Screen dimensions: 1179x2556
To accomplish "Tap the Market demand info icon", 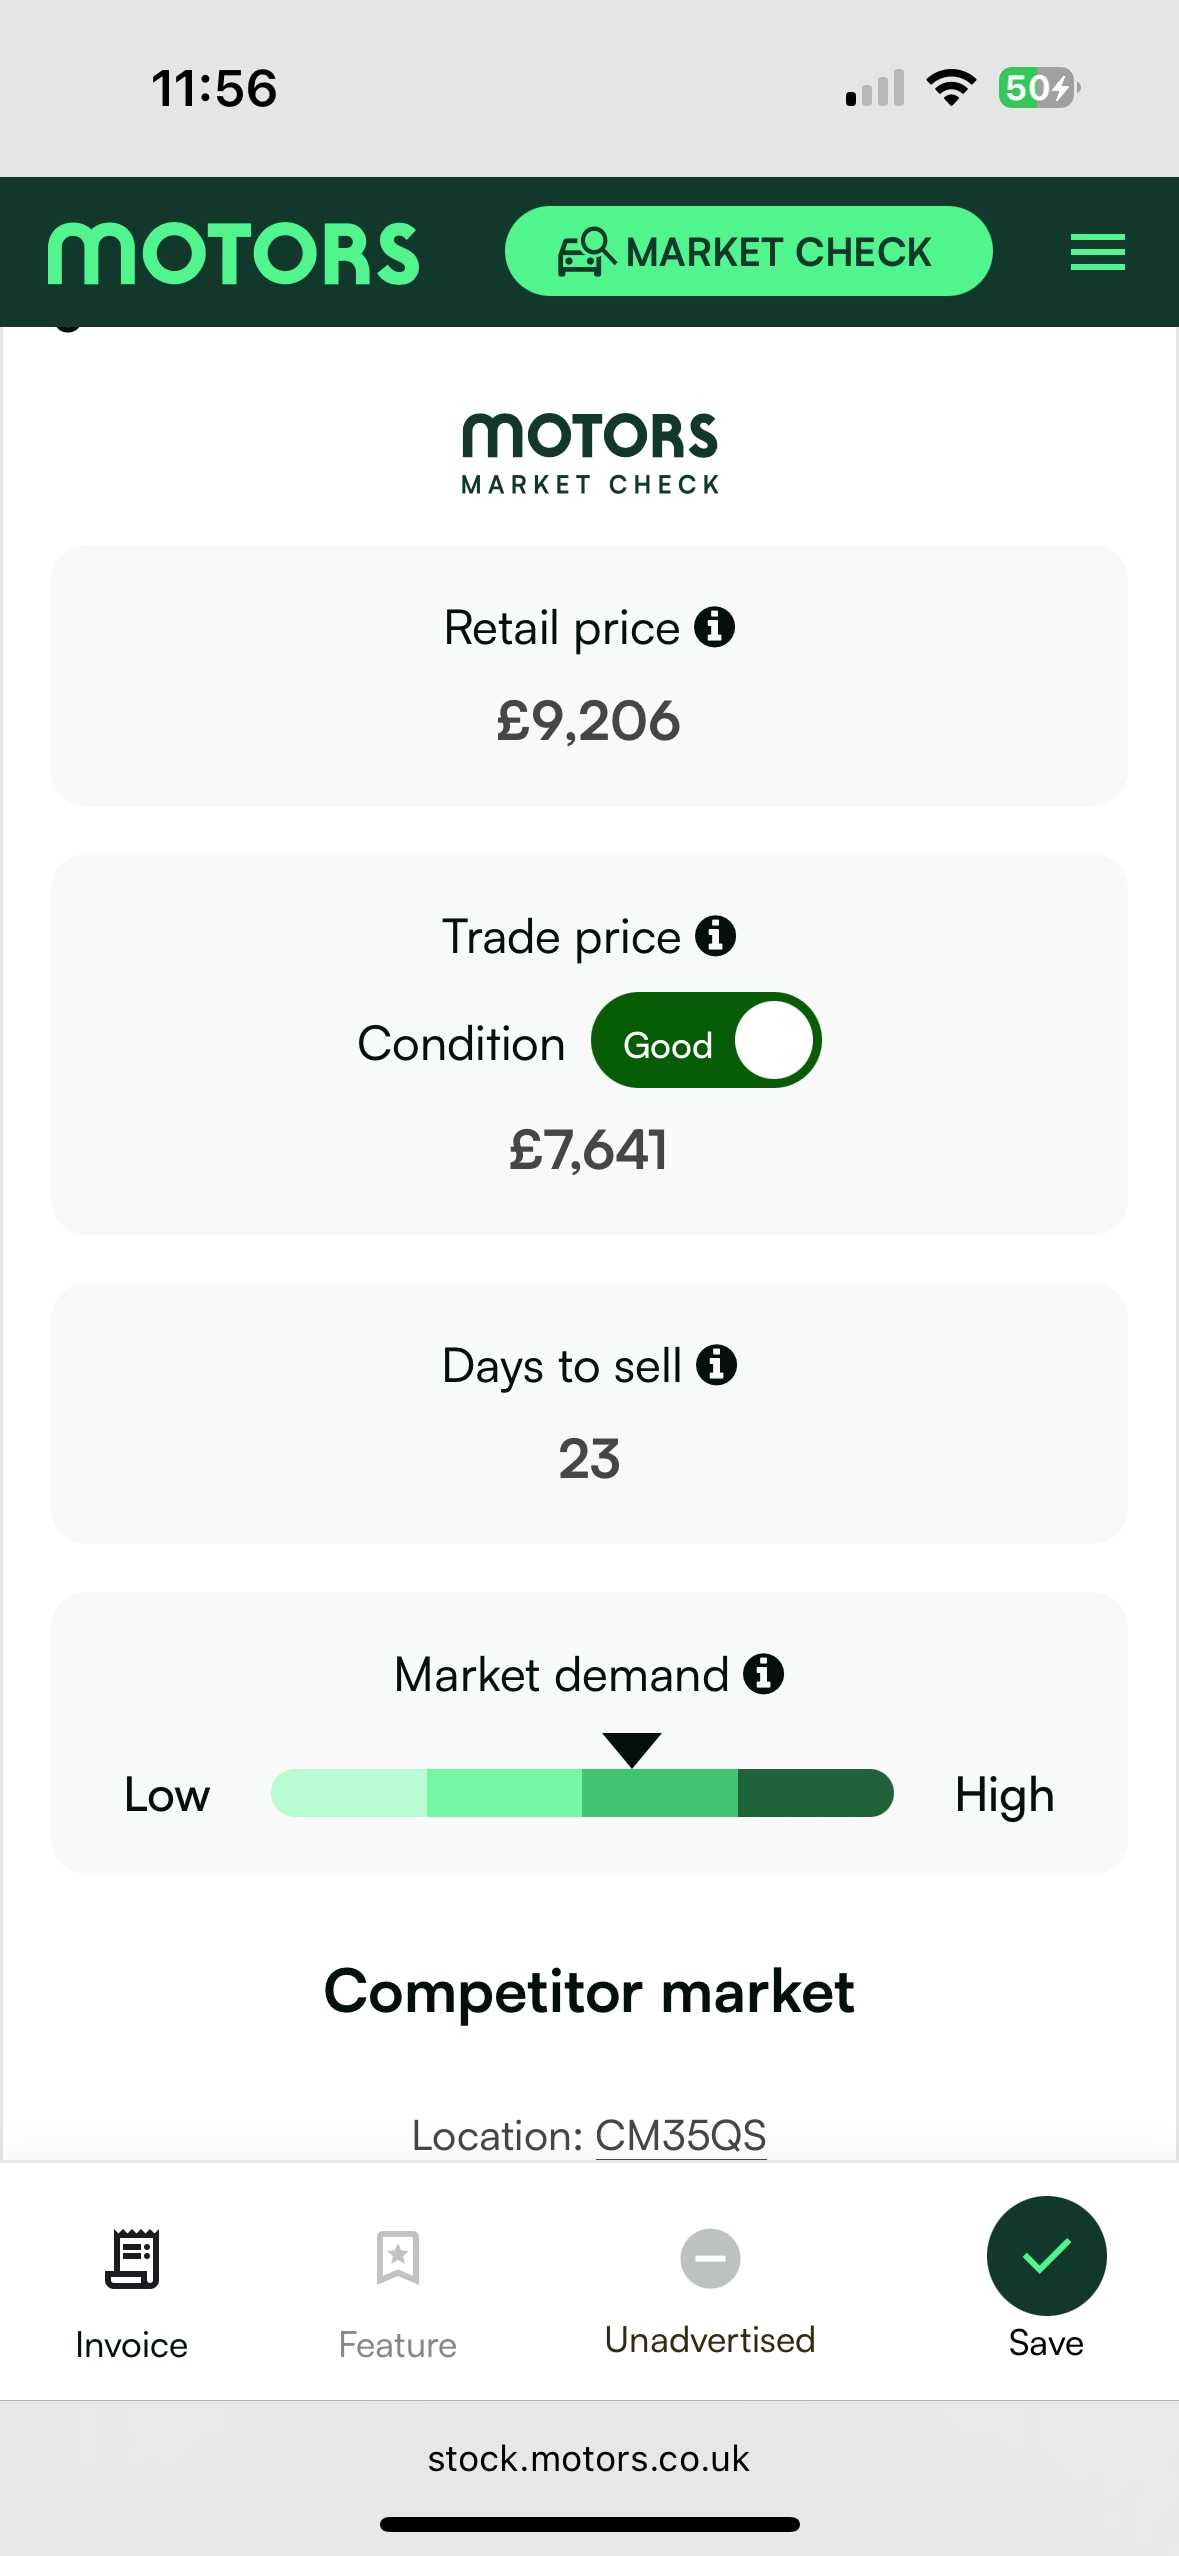I will pyautogui.click(x=764, y=1674).
